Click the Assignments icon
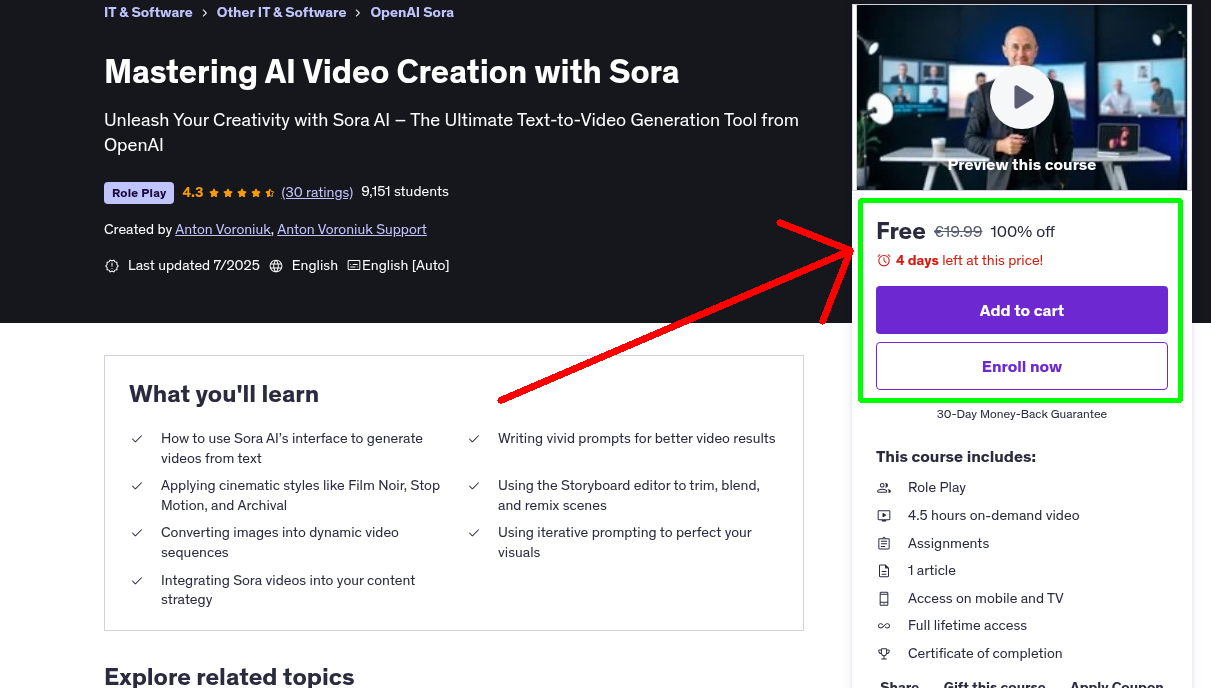The image size is (1211, 688). [884, 544]
